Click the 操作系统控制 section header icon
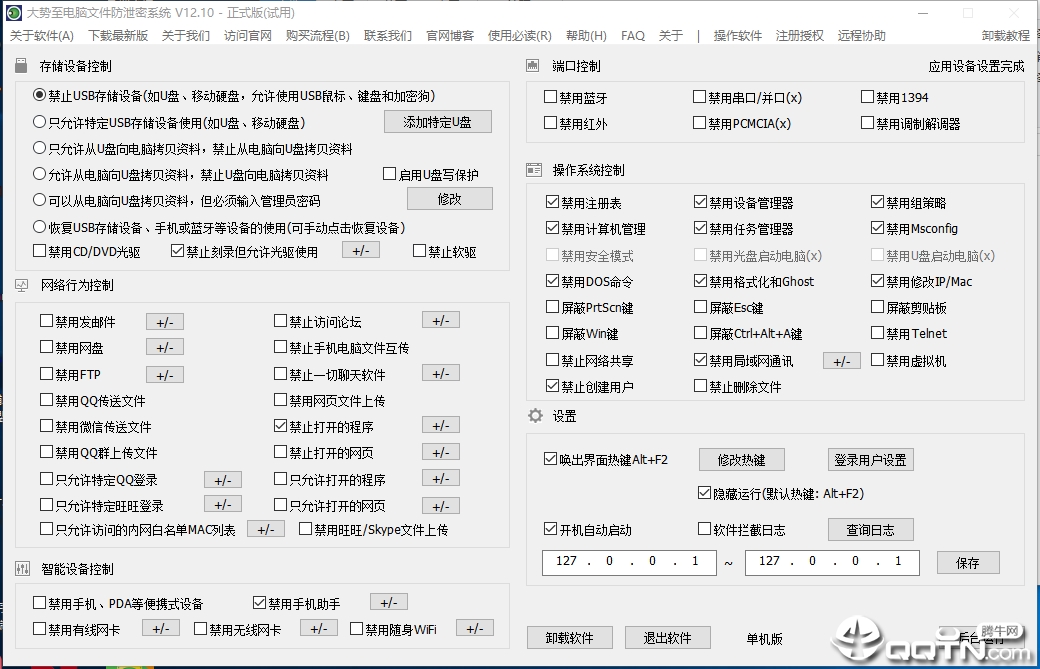The height and width of the screenshot is (669, 1040). point(534,170)
